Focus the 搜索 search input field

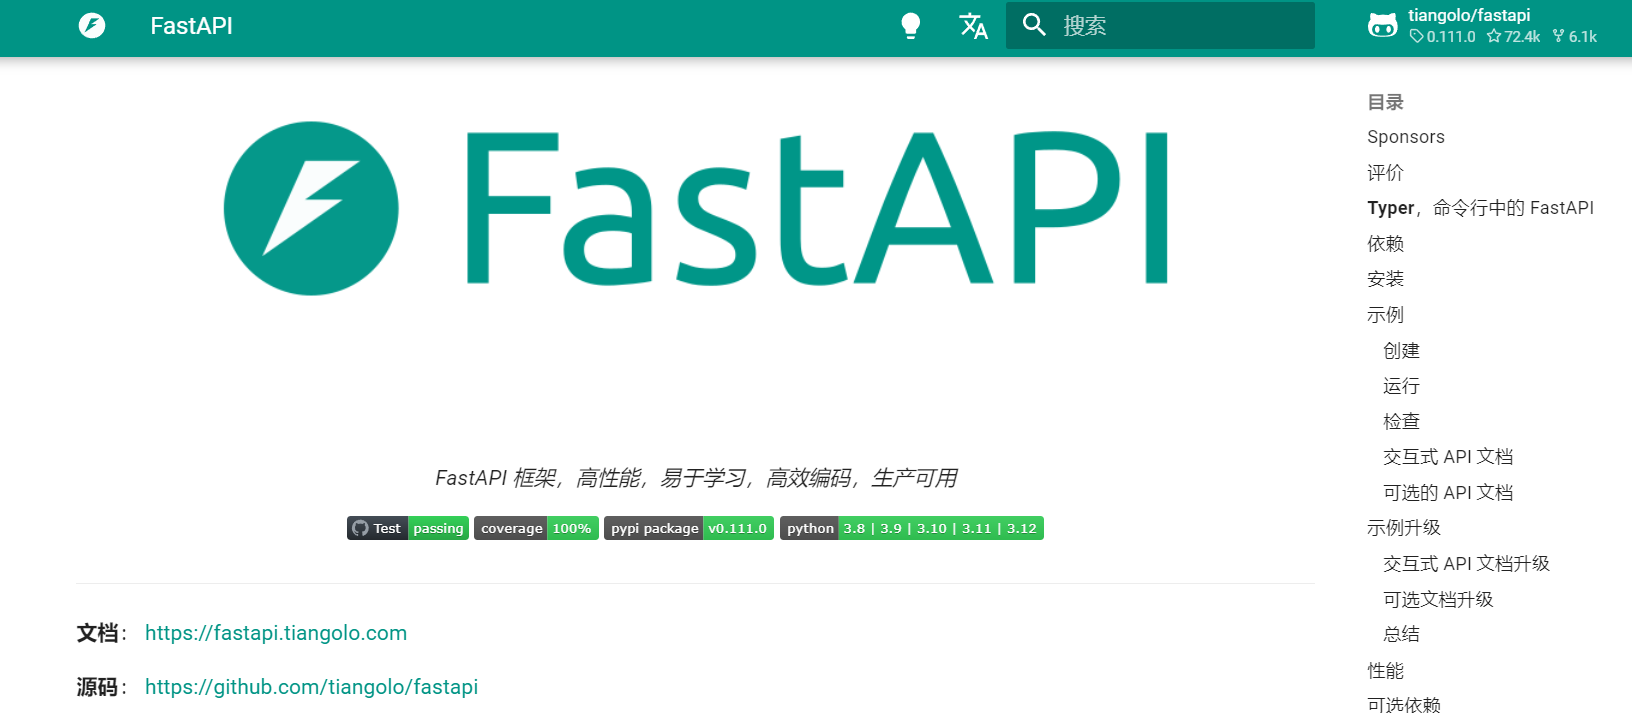pyautogui.click(x=1180, y=26)
